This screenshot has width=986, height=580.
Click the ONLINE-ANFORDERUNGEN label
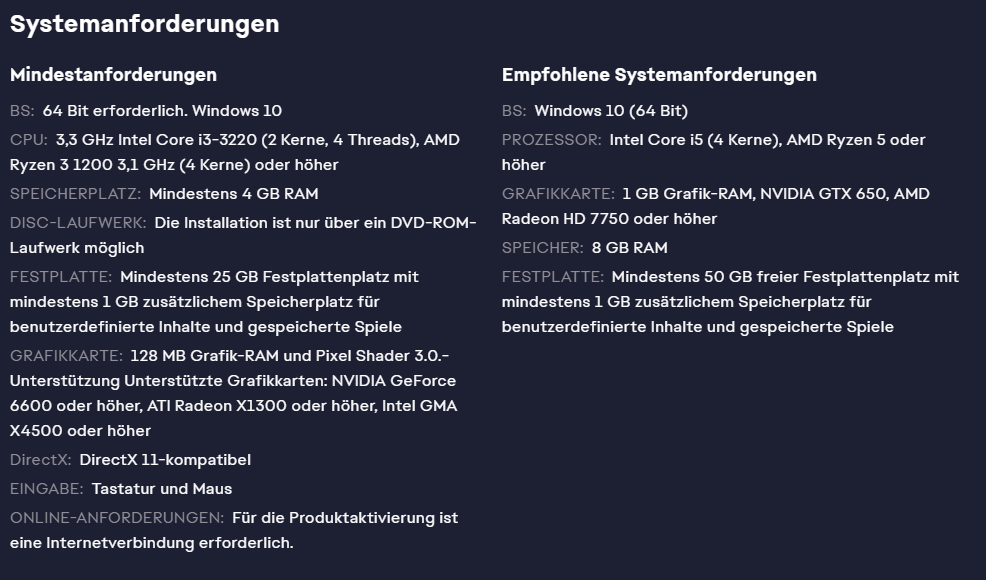pyautogui.click(x=117, y=518)
